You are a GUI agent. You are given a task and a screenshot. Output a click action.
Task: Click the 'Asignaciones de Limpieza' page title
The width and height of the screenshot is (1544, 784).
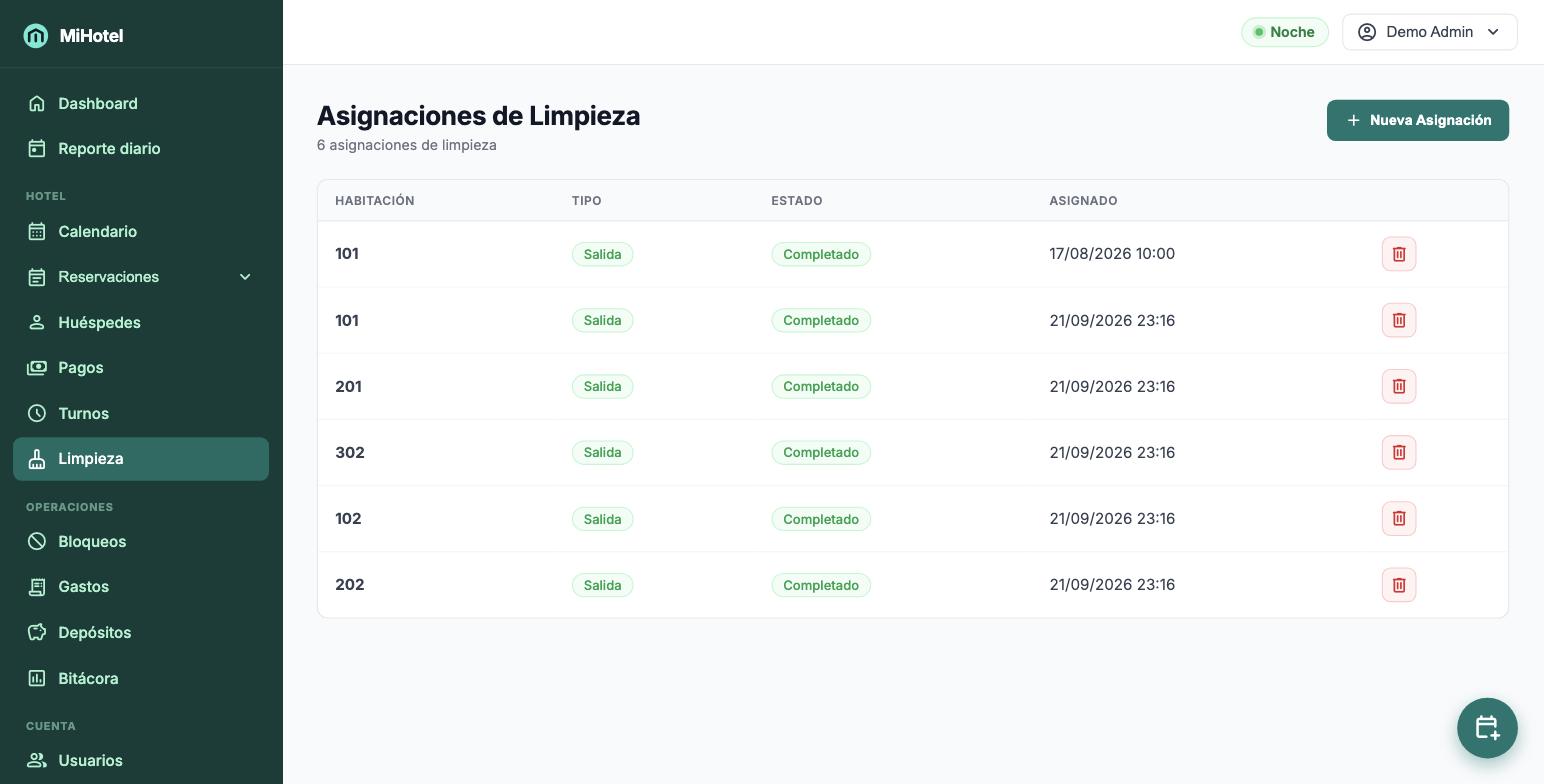click(478, 116)
